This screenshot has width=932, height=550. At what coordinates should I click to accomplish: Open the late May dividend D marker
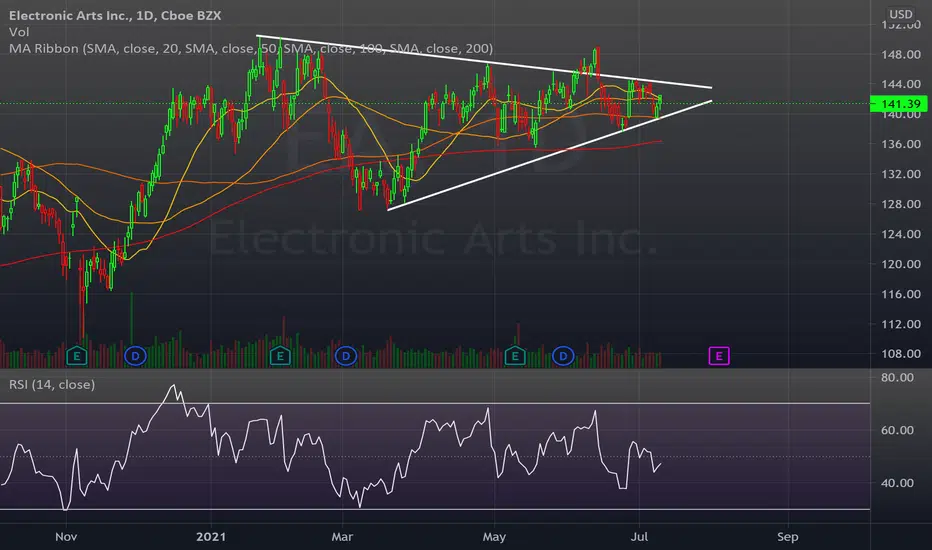[563, 357]
